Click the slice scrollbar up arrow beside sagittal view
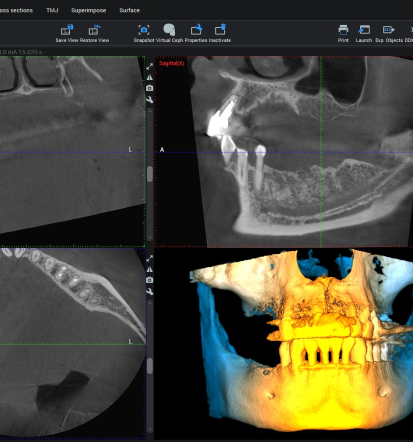This screenshot has height=442, width=413. click(x=150, y=110)
